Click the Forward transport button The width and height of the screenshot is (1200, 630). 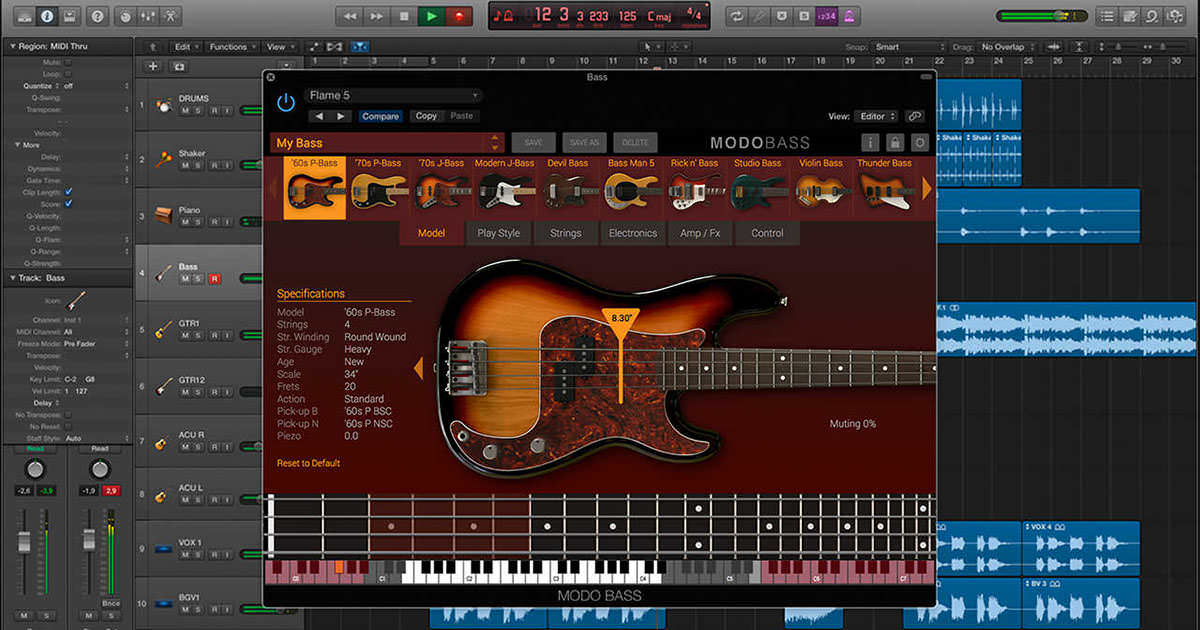pos(377,16)
